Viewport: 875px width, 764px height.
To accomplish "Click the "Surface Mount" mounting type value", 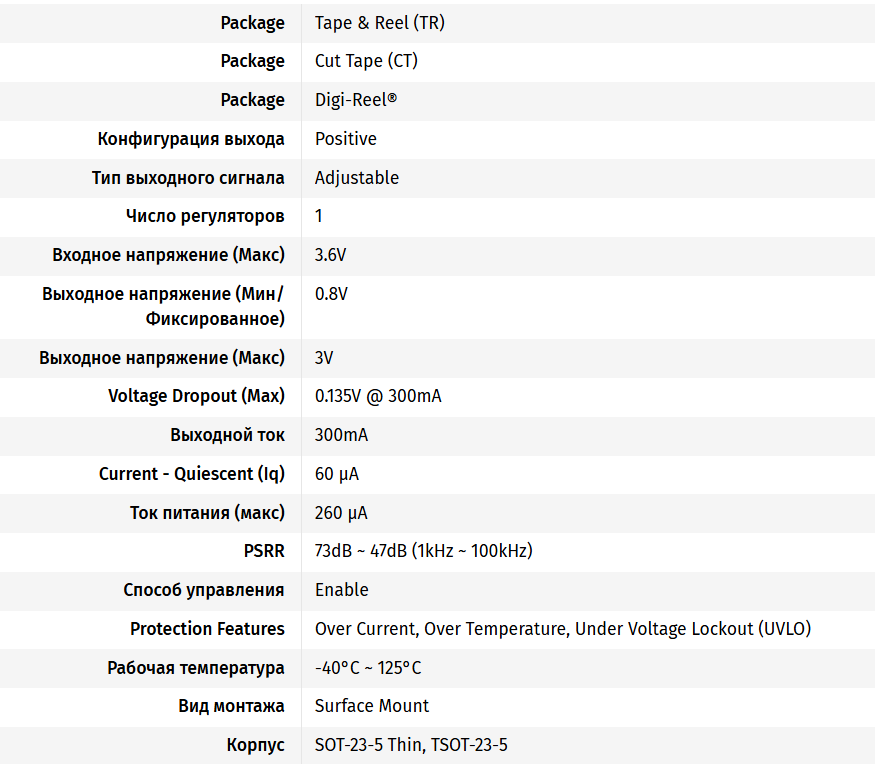I will click(x=371, y=706).
